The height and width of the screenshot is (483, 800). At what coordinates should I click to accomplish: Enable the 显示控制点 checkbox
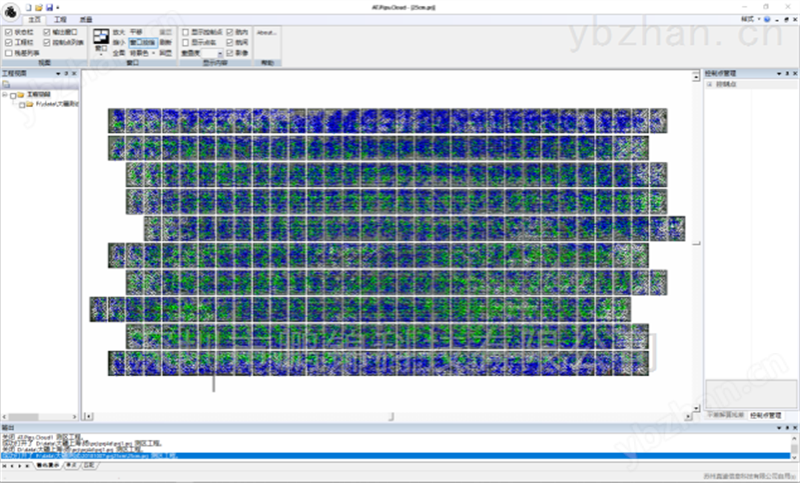click(185, 32)
